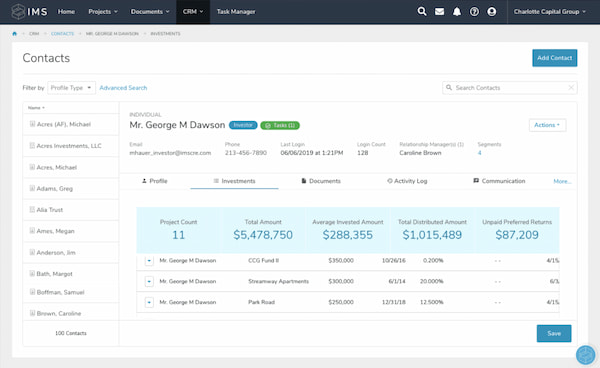Click the Segments count link 4
This screenshot has height=368, width=600.
479,153
